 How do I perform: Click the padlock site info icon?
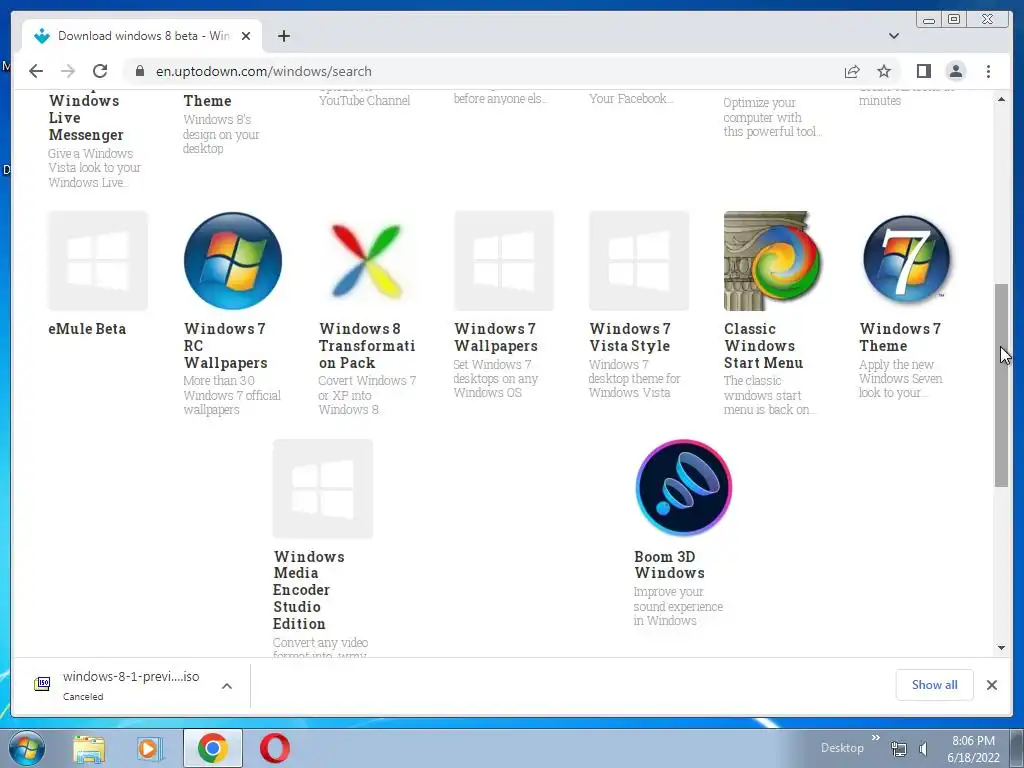click(139, 71)
